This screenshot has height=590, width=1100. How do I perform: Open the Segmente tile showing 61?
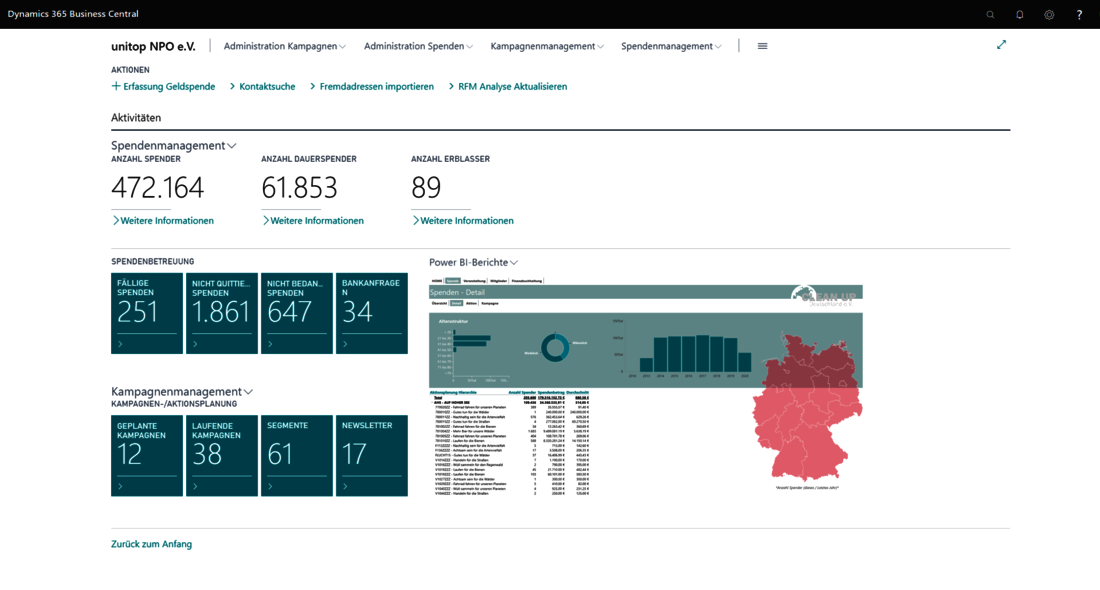click(297, 456)
